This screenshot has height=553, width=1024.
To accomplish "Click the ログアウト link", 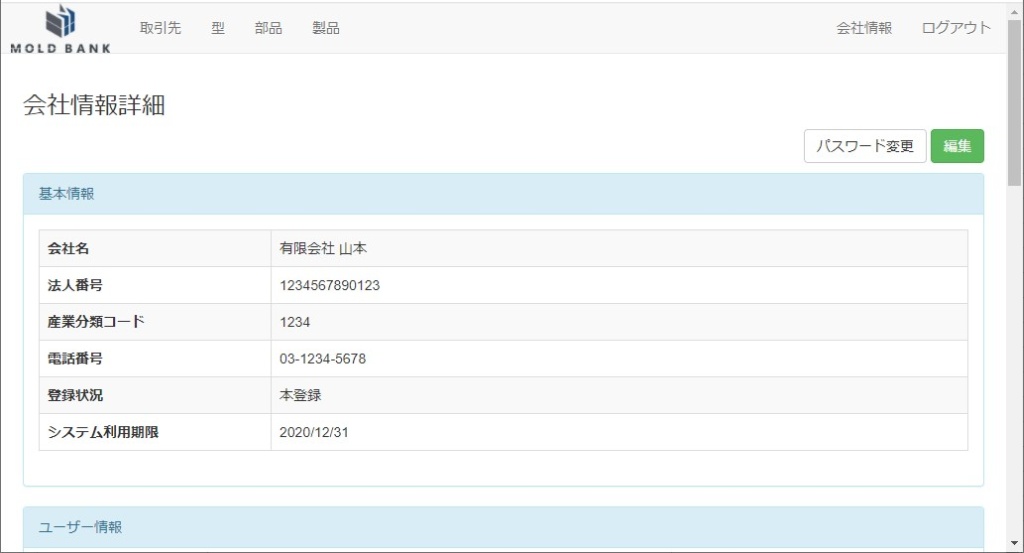I will pyautogui.click(x=956, y=28).
